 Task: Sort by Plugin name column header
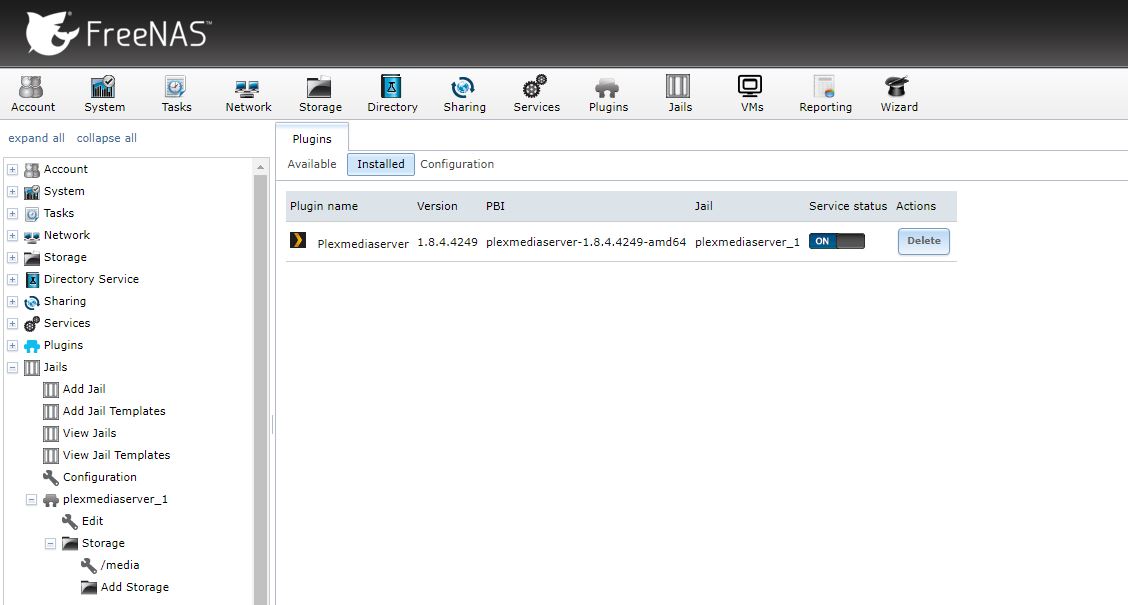click(324, 206)
